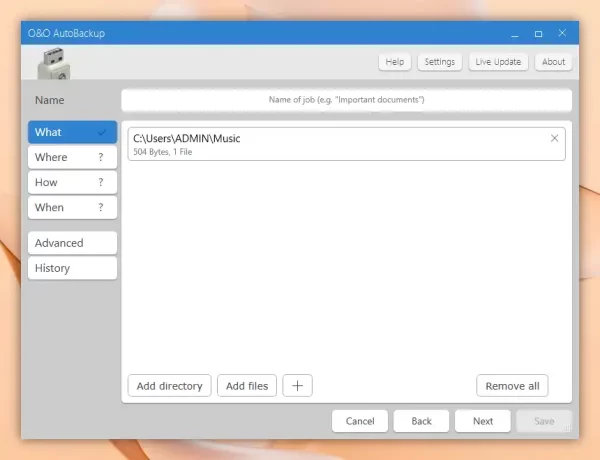Switch to the When step
Screen dimensions: 600x460
click(72, 207)
